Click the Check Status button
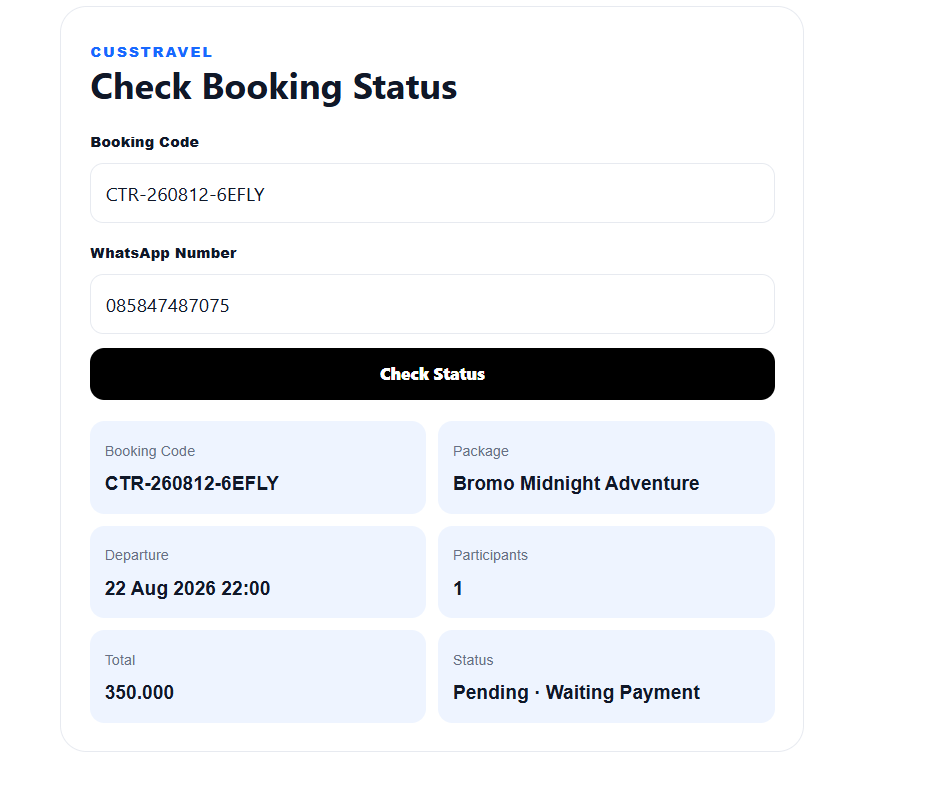Screen dimensions: 933x808 pyautogui.click(x=432, y=374)
